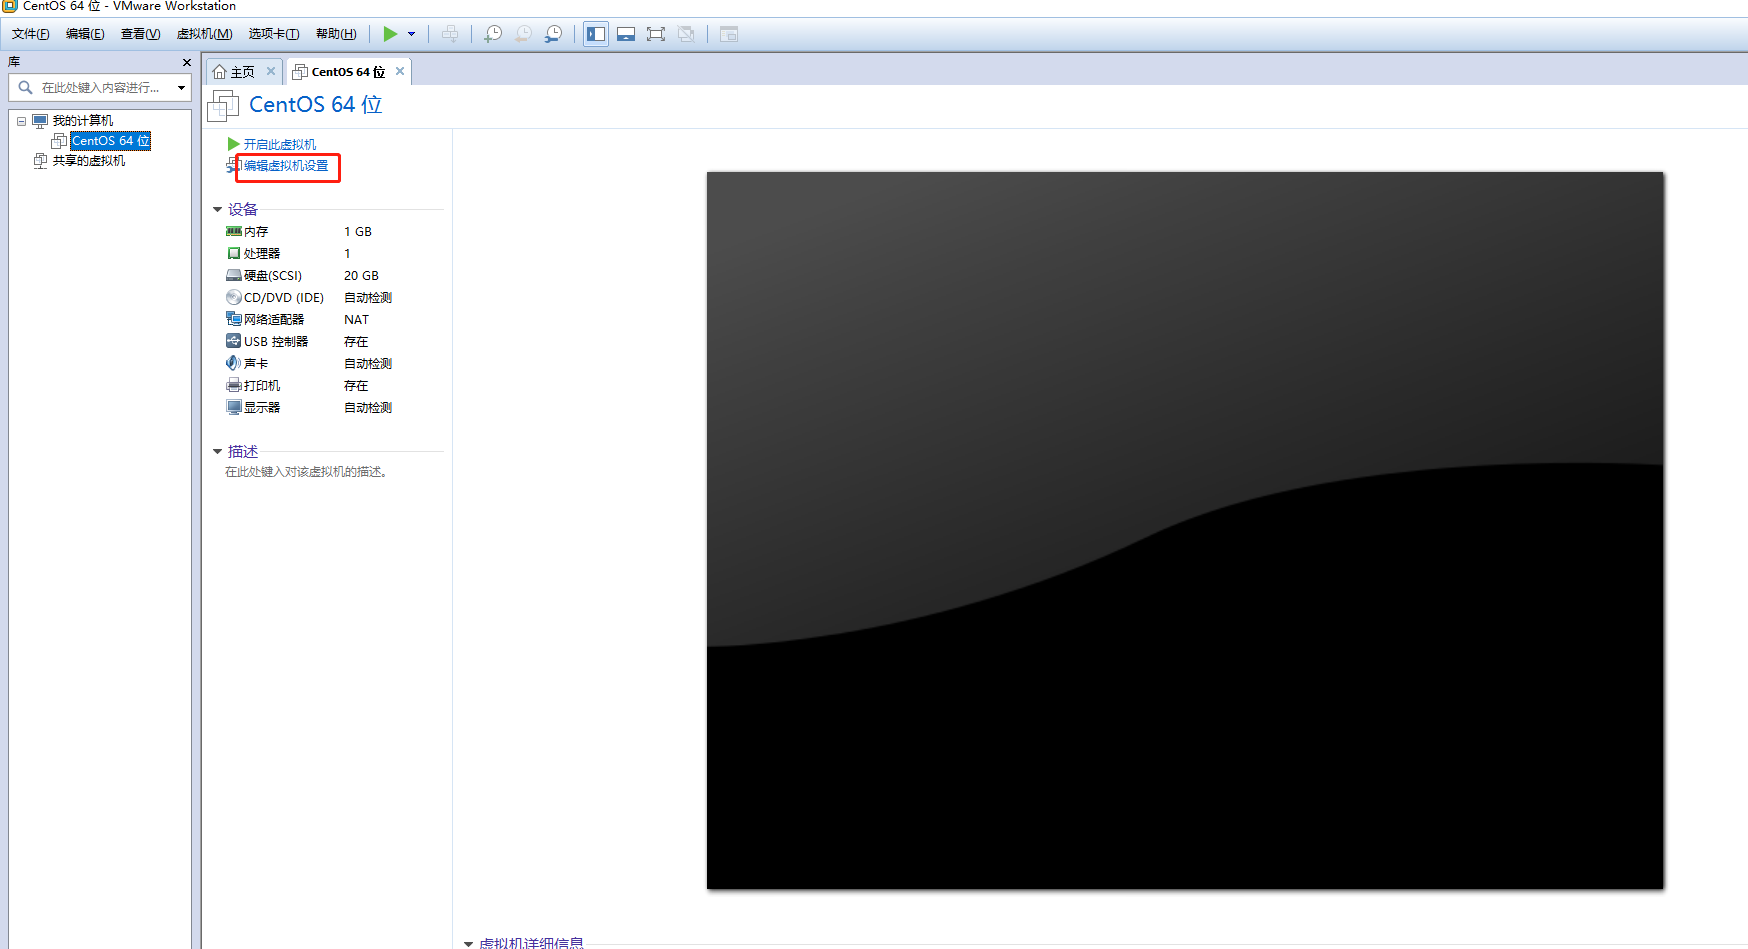Switch to the 主页 tab
The image size is (1748, 949).
point(243,72)
